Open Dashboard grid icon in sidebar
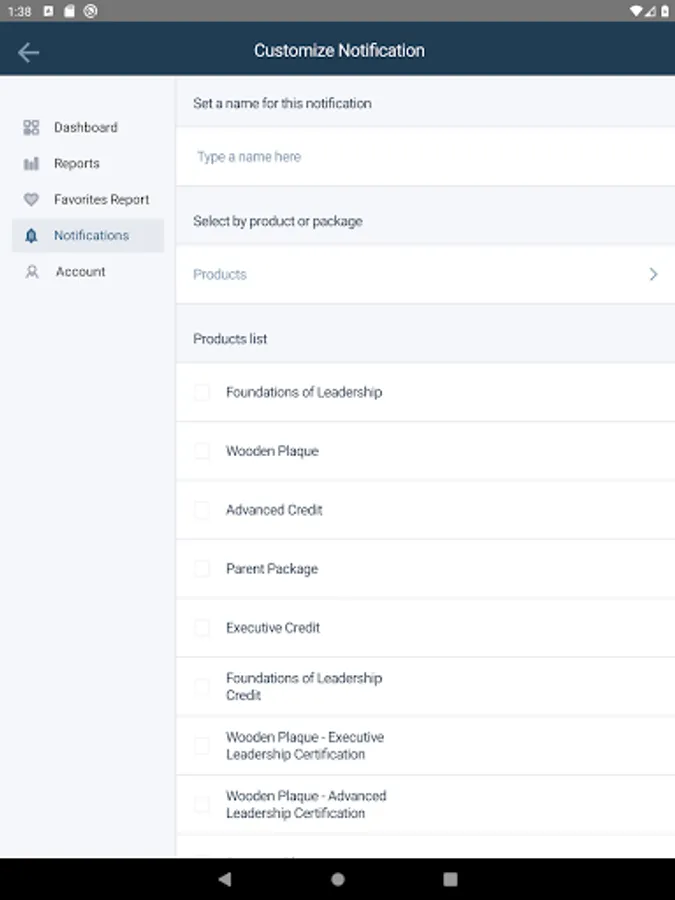This screenshot has height=900, width=675. coord(31,127)
